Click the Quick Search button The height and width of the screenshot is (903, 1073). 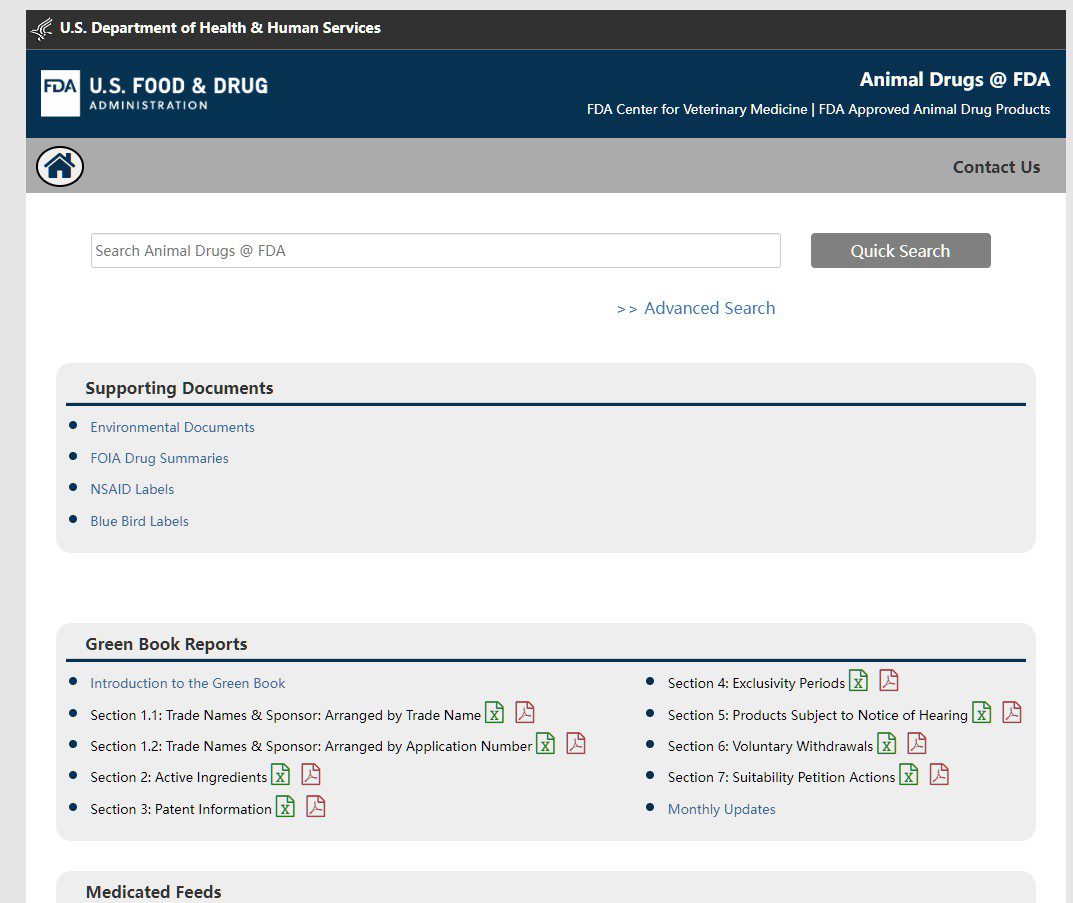(x=901, y=250)
